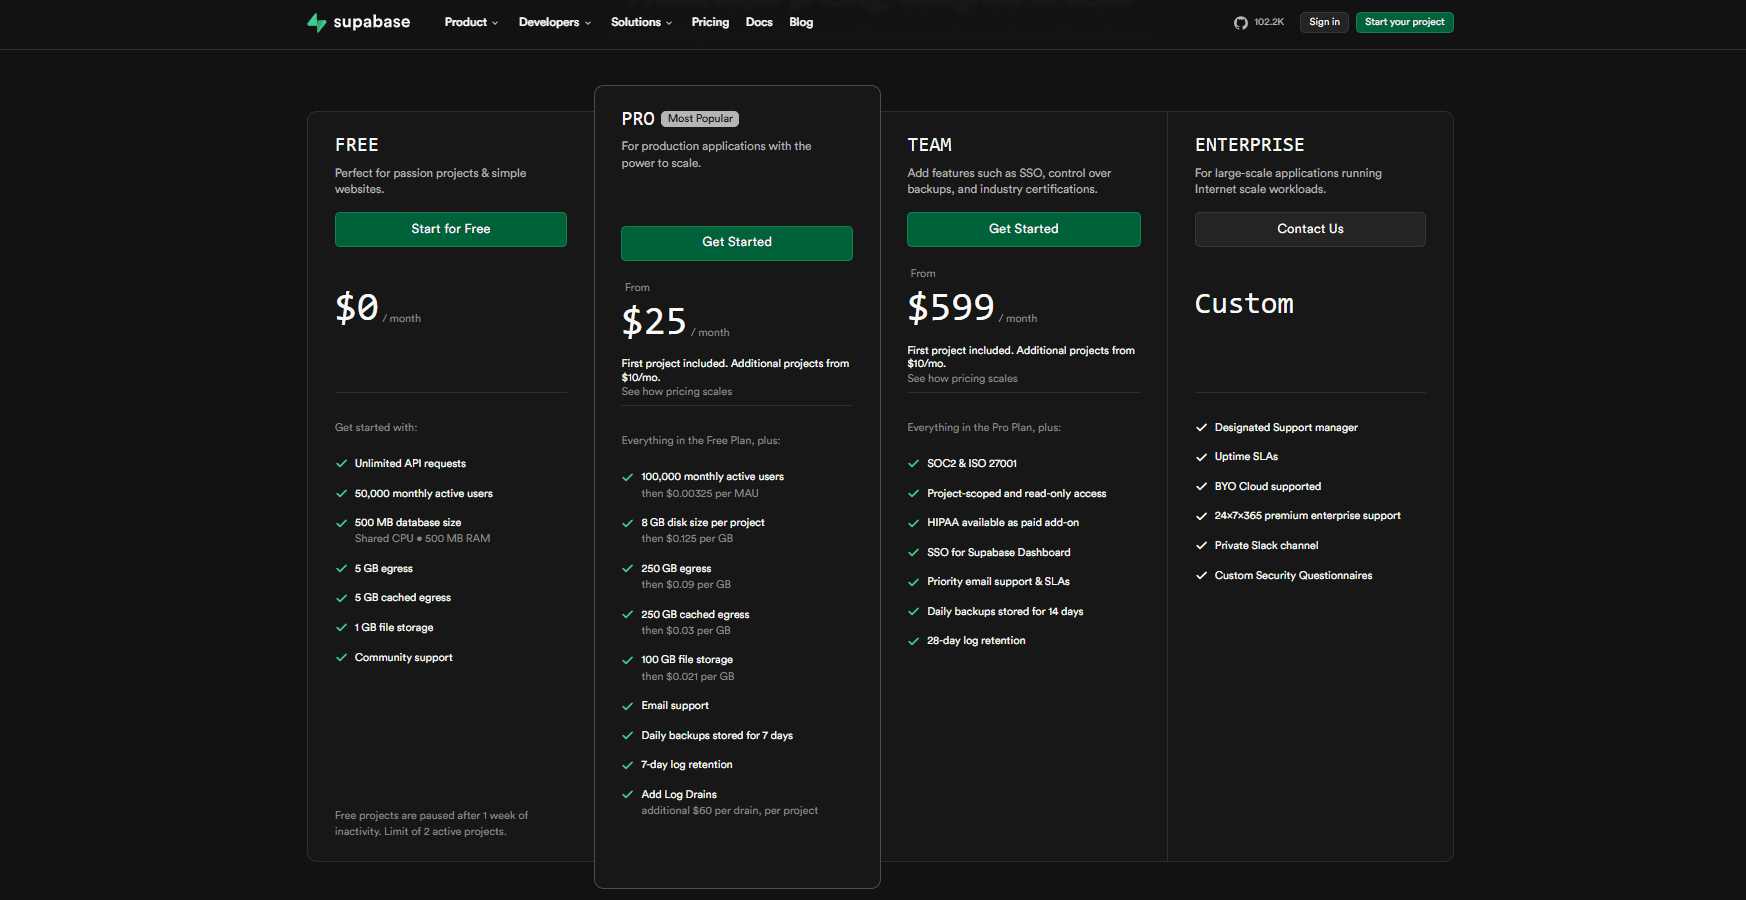Click 'Daily backups stored for 7 days' text
1746x900 pixels.
(717, 736)
